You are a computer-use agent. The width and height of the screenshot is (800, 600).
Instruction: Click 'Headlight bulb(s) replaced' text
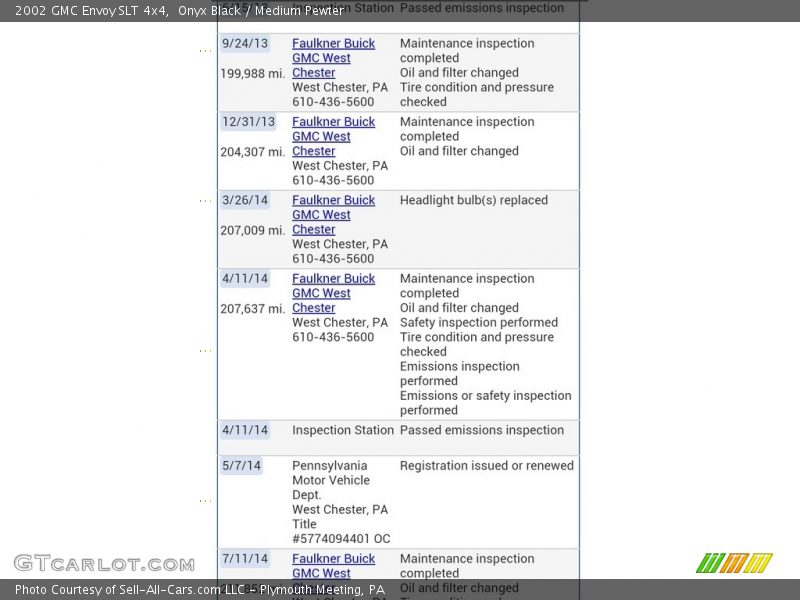[x=473, y=200]
